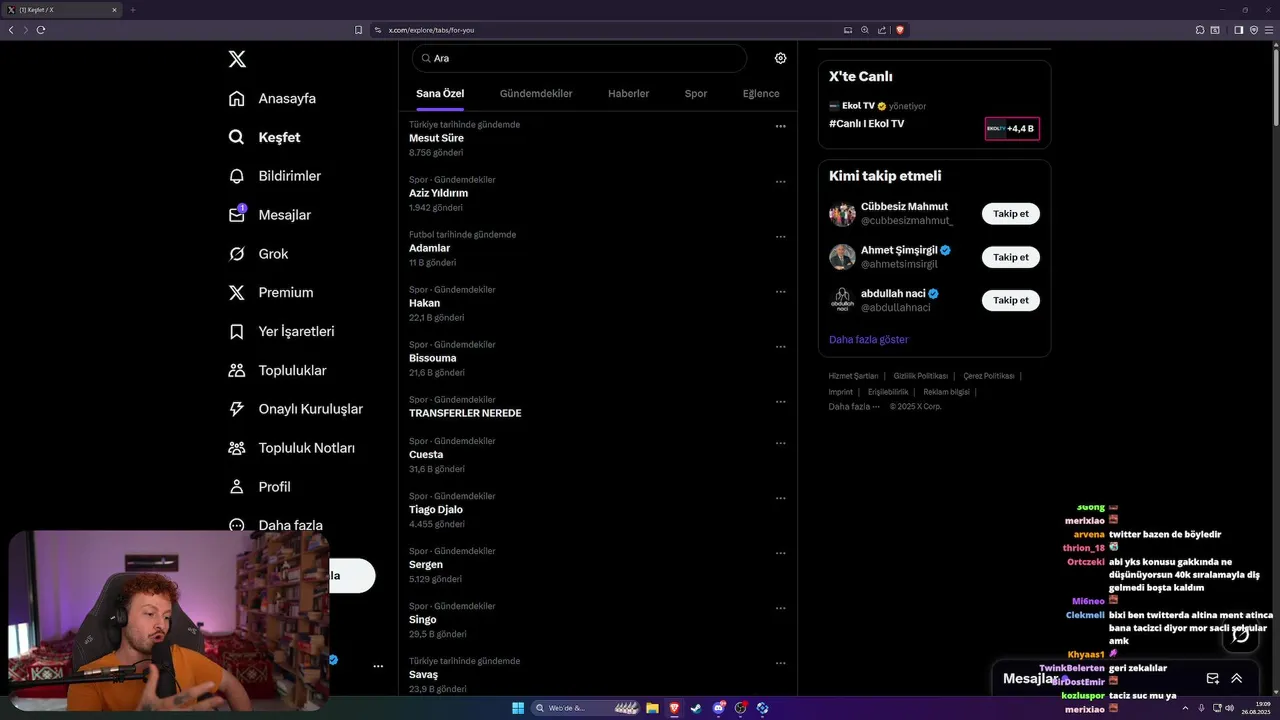Open more options for Hakan trend
Image resolution: width=1280 pixels, height=720 pixels.
coord(780,292)
